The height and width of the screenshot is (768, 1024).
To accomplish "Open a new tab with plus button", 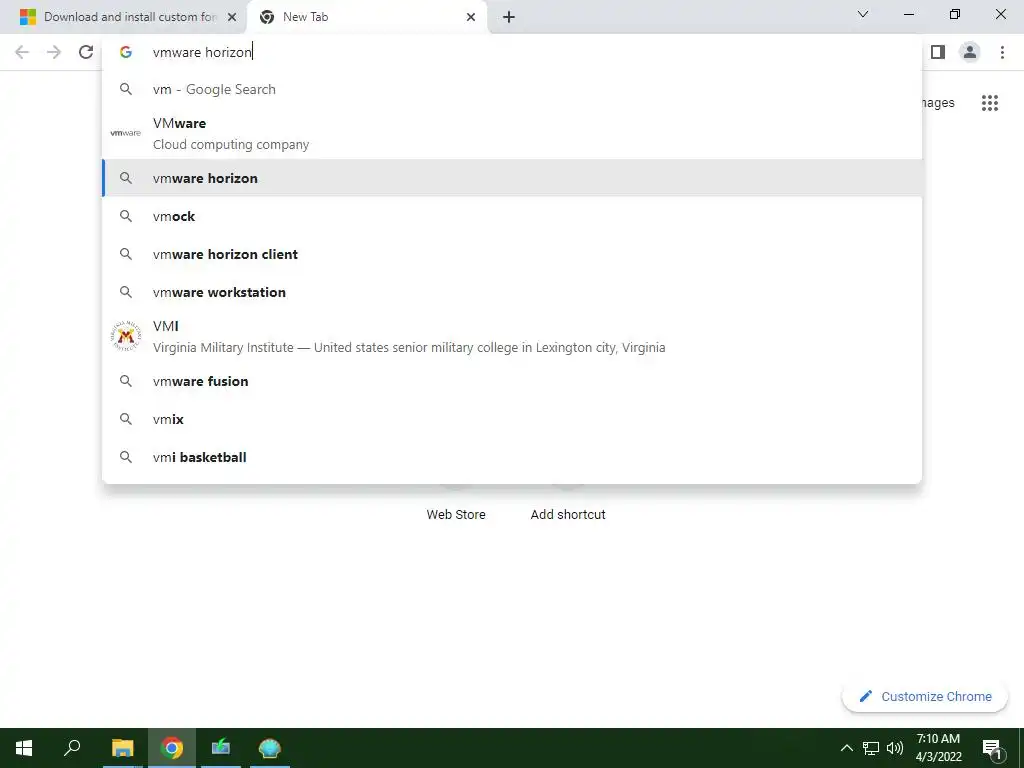I will tap(509, 17).
